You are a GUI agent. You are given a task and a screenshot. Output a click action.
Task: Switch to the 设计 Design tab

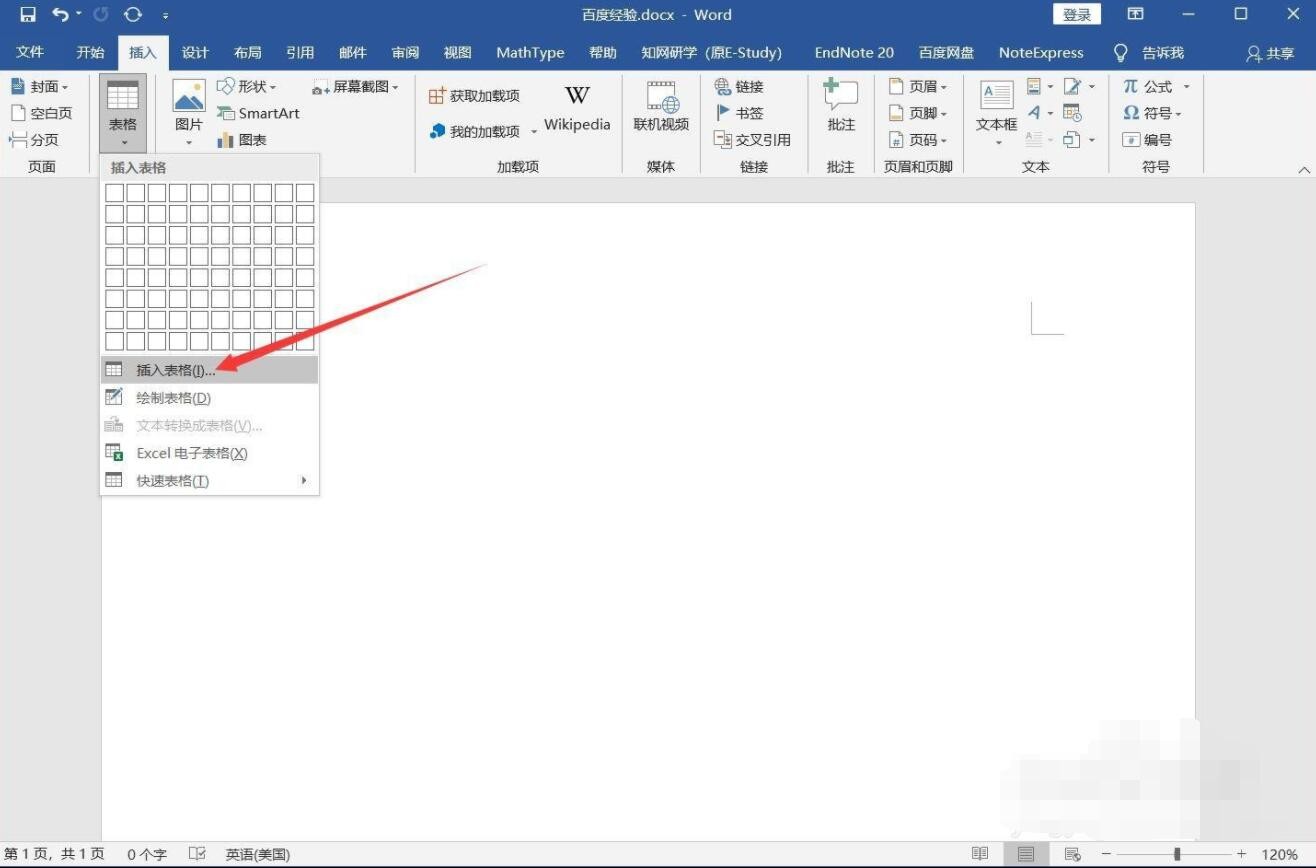tap(195, 52)
